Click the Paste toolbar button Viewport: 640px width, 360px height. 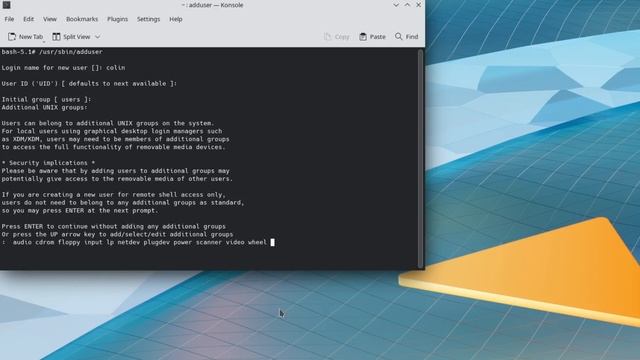click(x=372, y=37)
